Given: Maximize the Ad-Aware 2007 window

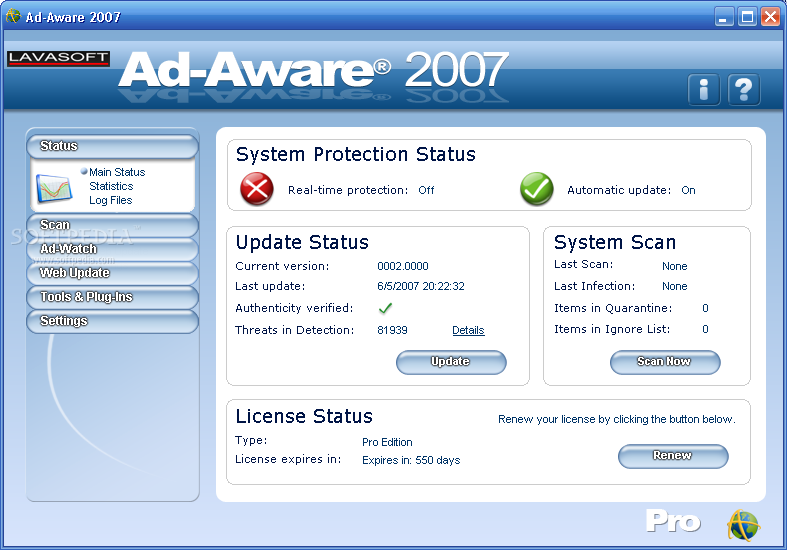Looking at the screenshot, I should coord(747,17).
